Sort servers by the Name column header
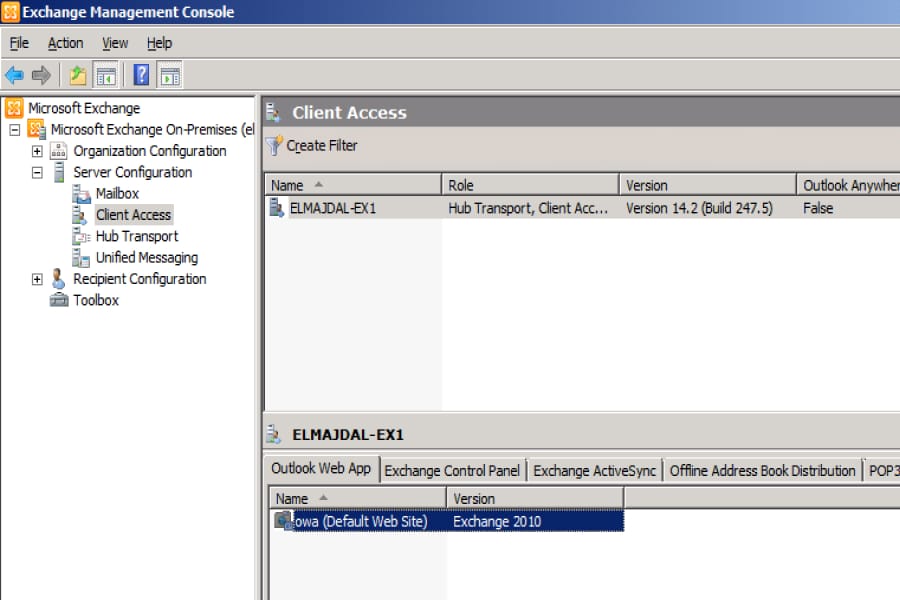The width and height of the screenshot is (900, 600). coord(353,185)
